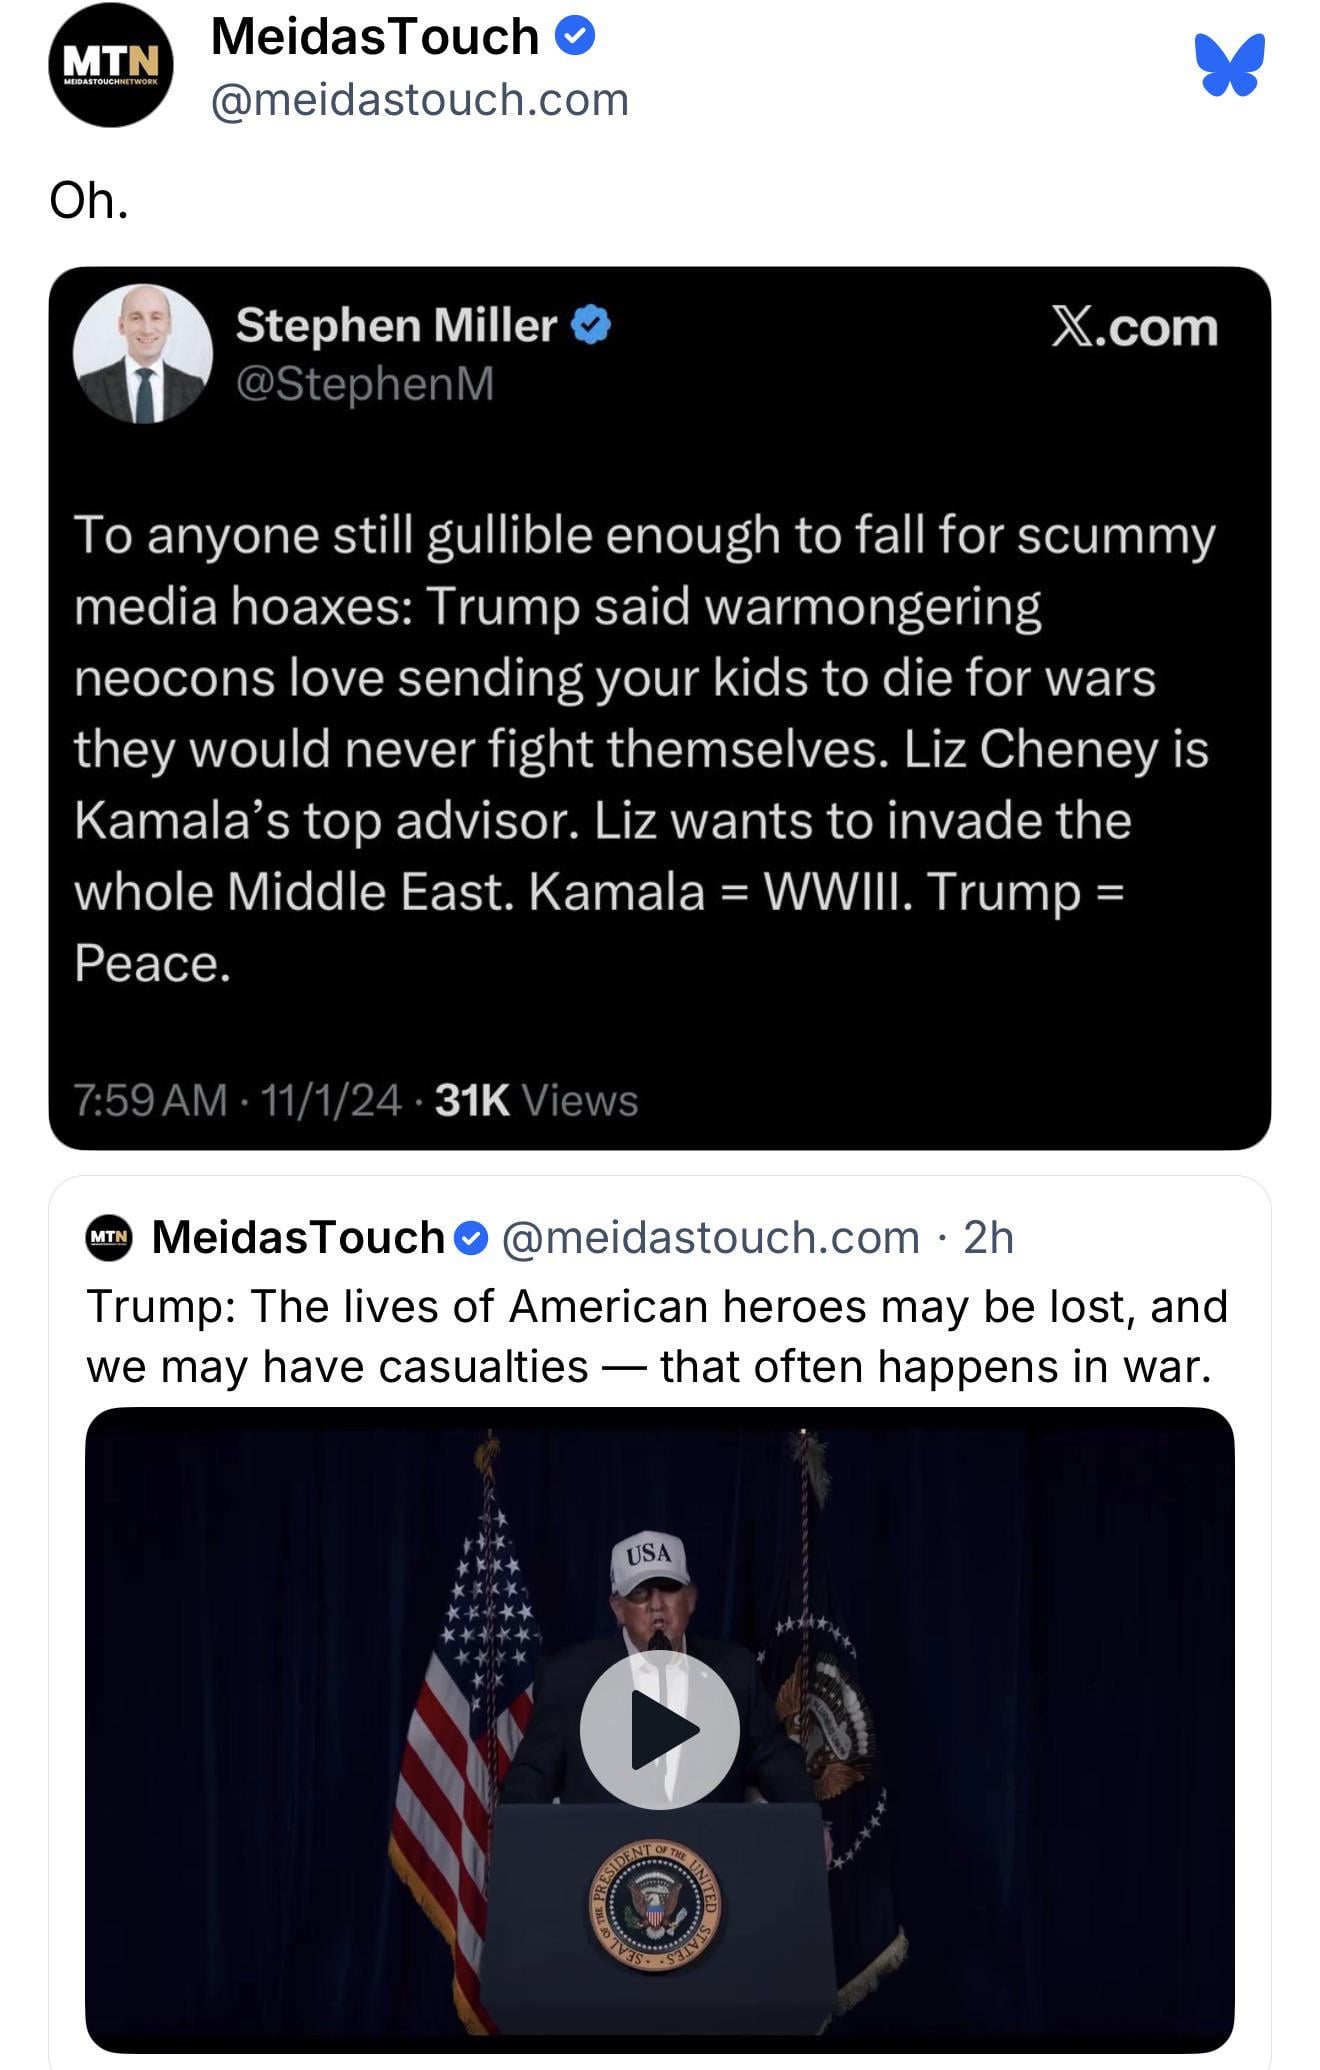The width and height of the screenshot is (1320, 2070).
Task: Click the Bluesky butterfly logo
Action: (x=1229, y=65)
